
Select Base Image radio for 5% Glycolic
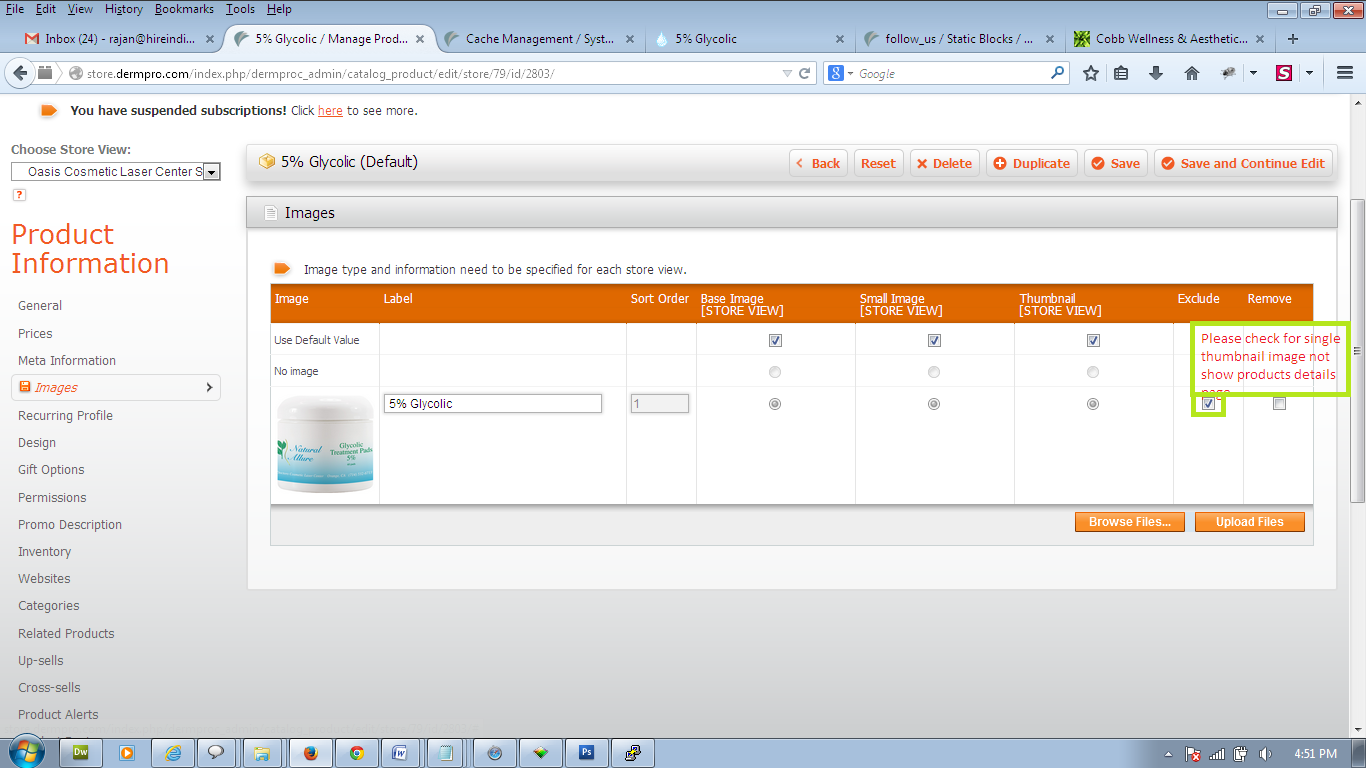(x=775, y=404)
